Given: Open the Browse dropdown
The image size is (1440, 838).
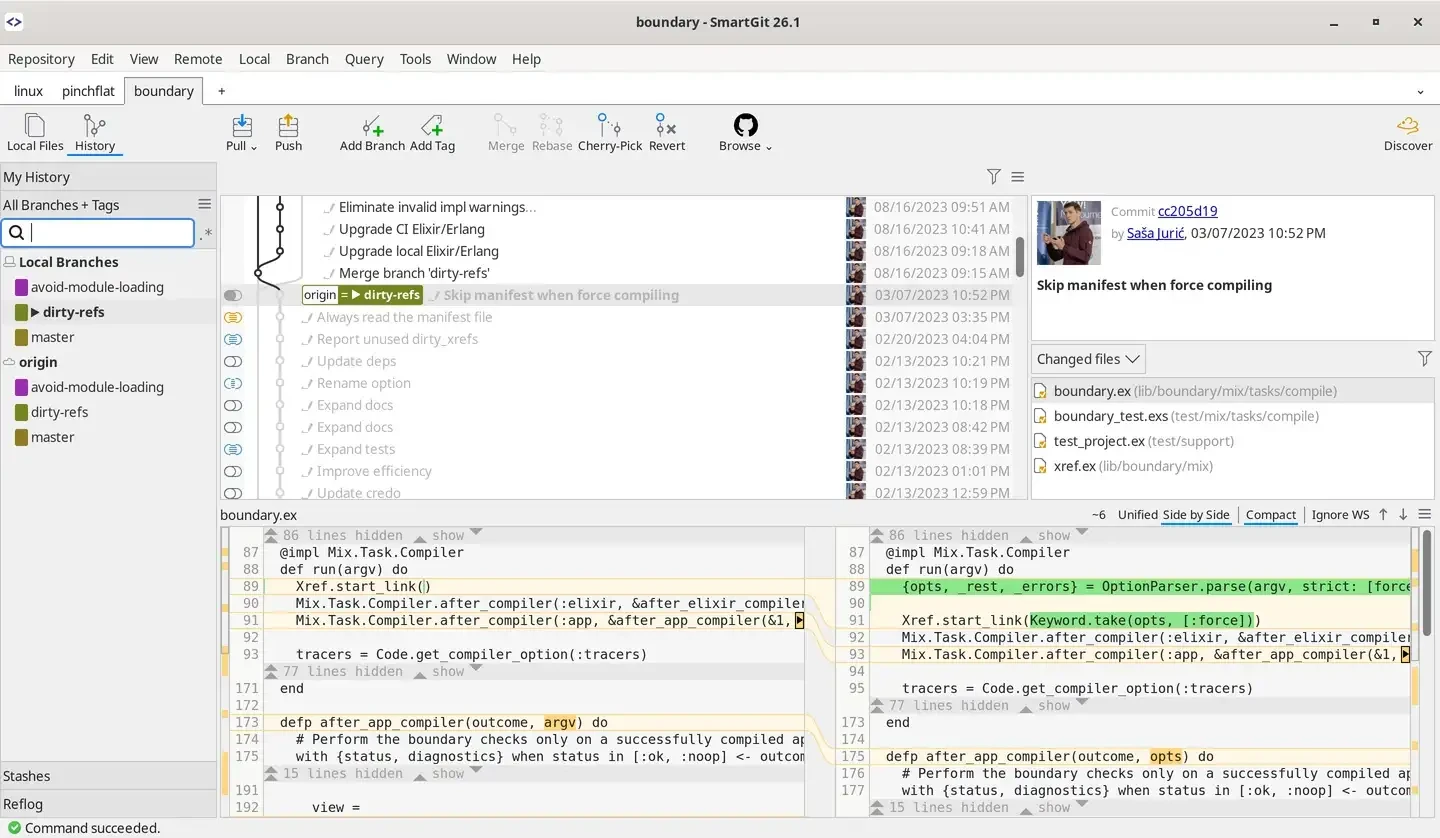Looking at the screenshot, I should 745,132.
